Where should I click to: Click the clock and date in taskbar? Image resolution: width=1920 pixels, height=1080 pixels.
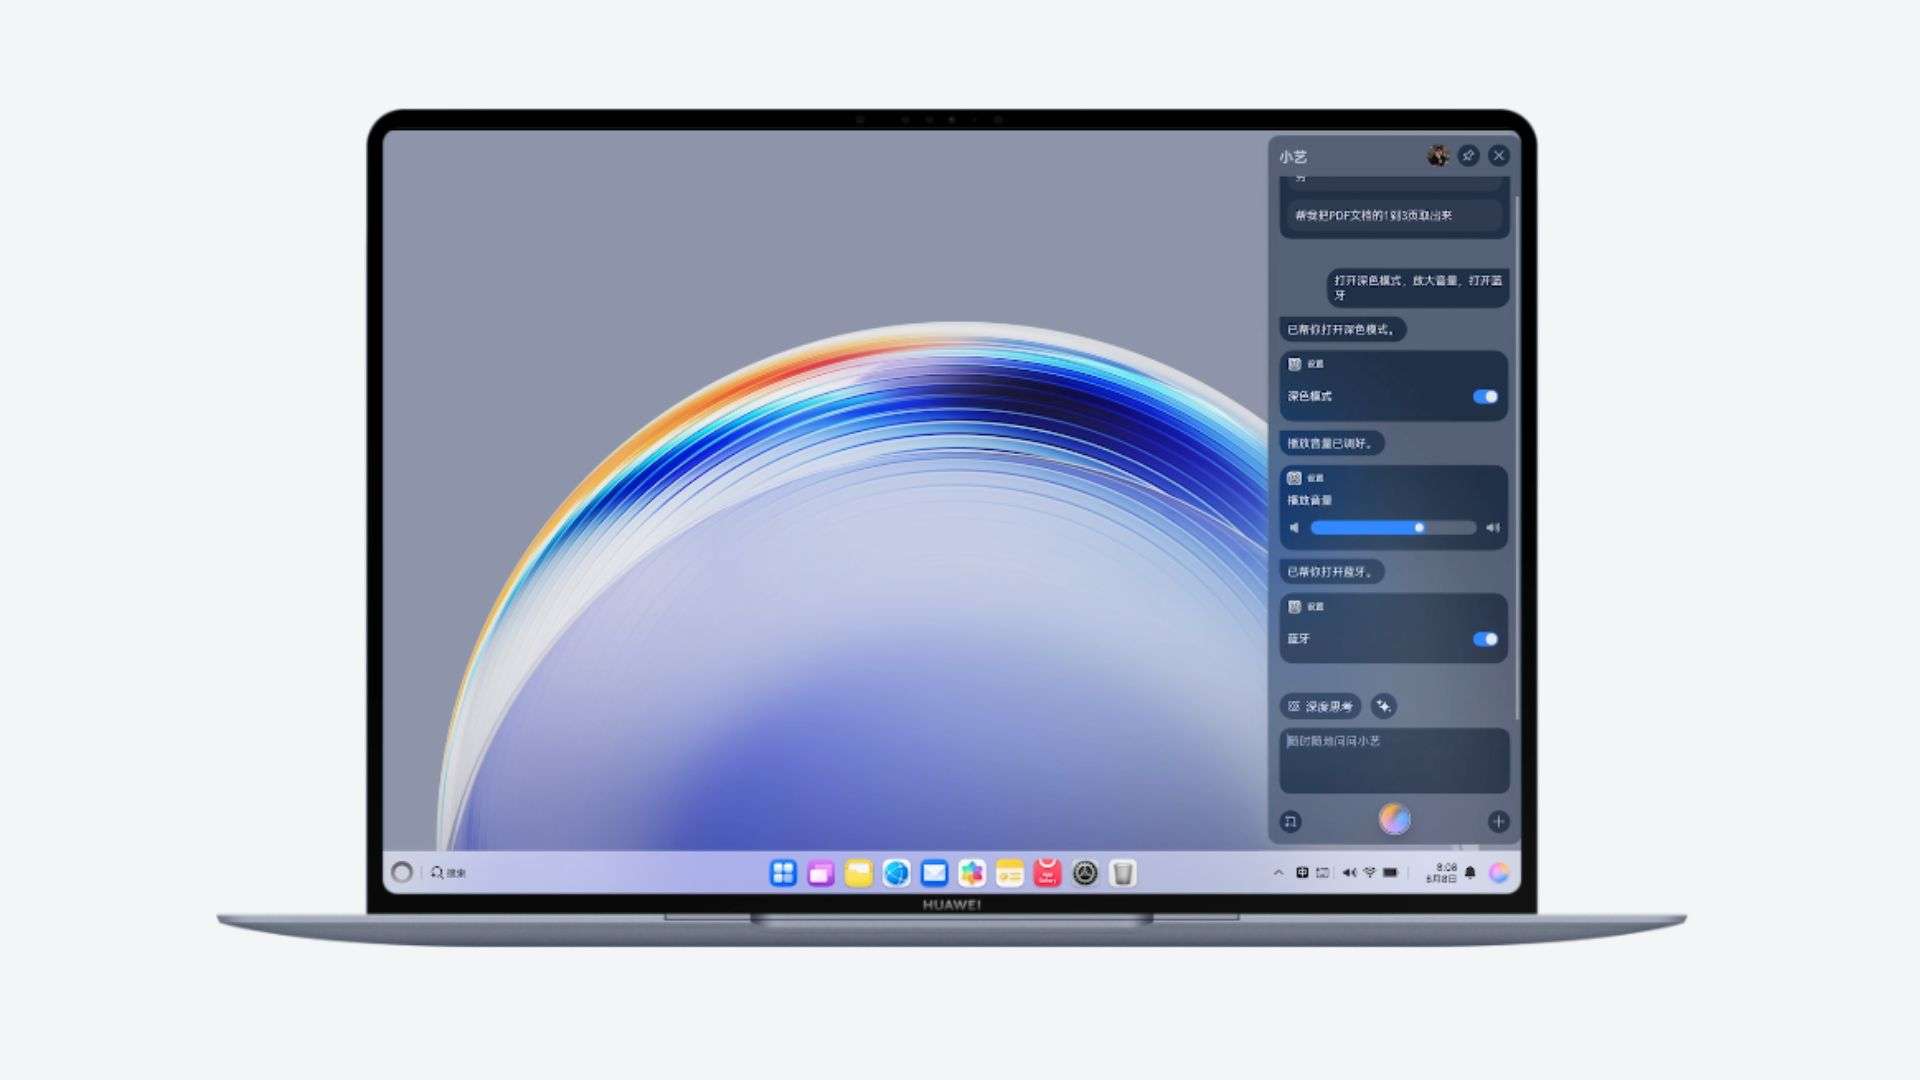coord(1441,873)
